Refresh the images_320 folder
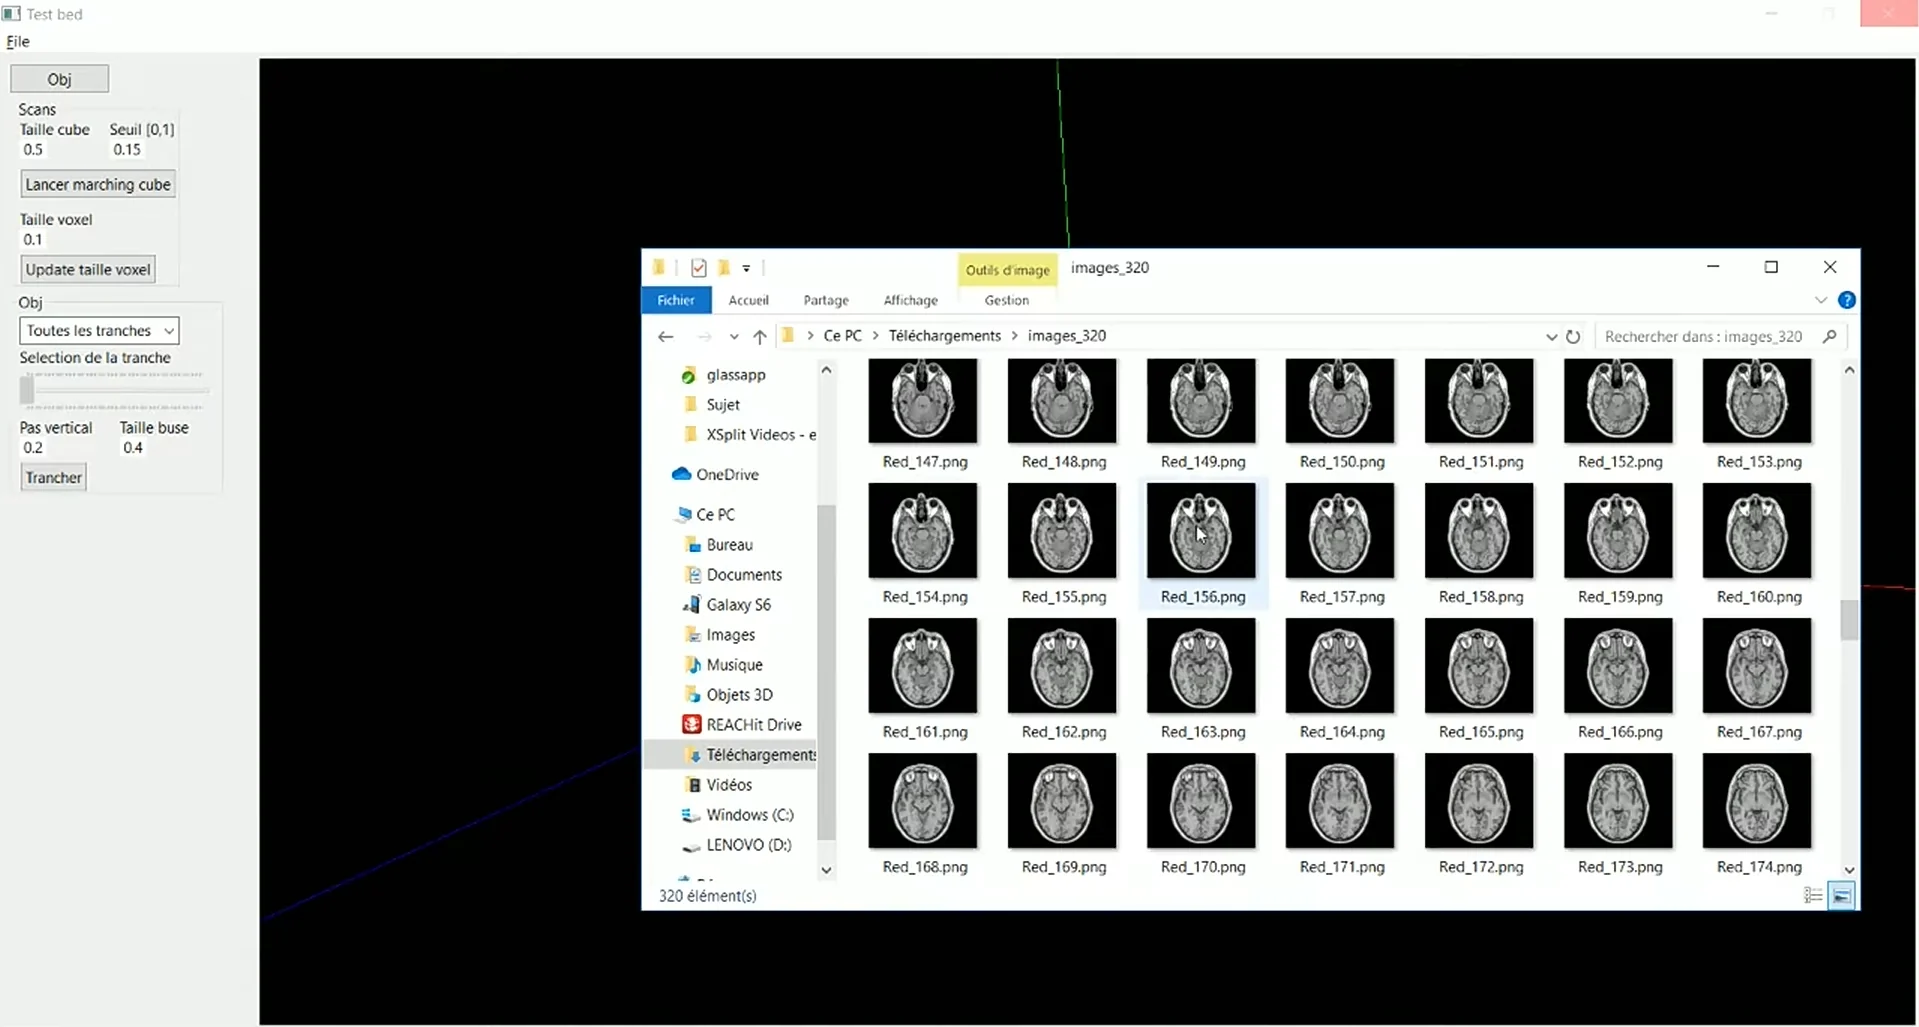 tap(1573, 337)
